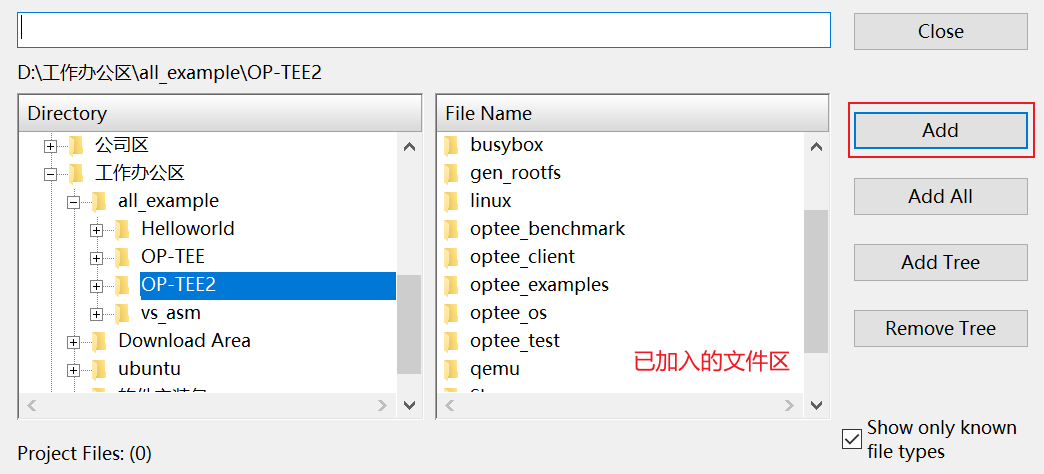
Task: Click the Directory column header
Action: click(220, 113)
